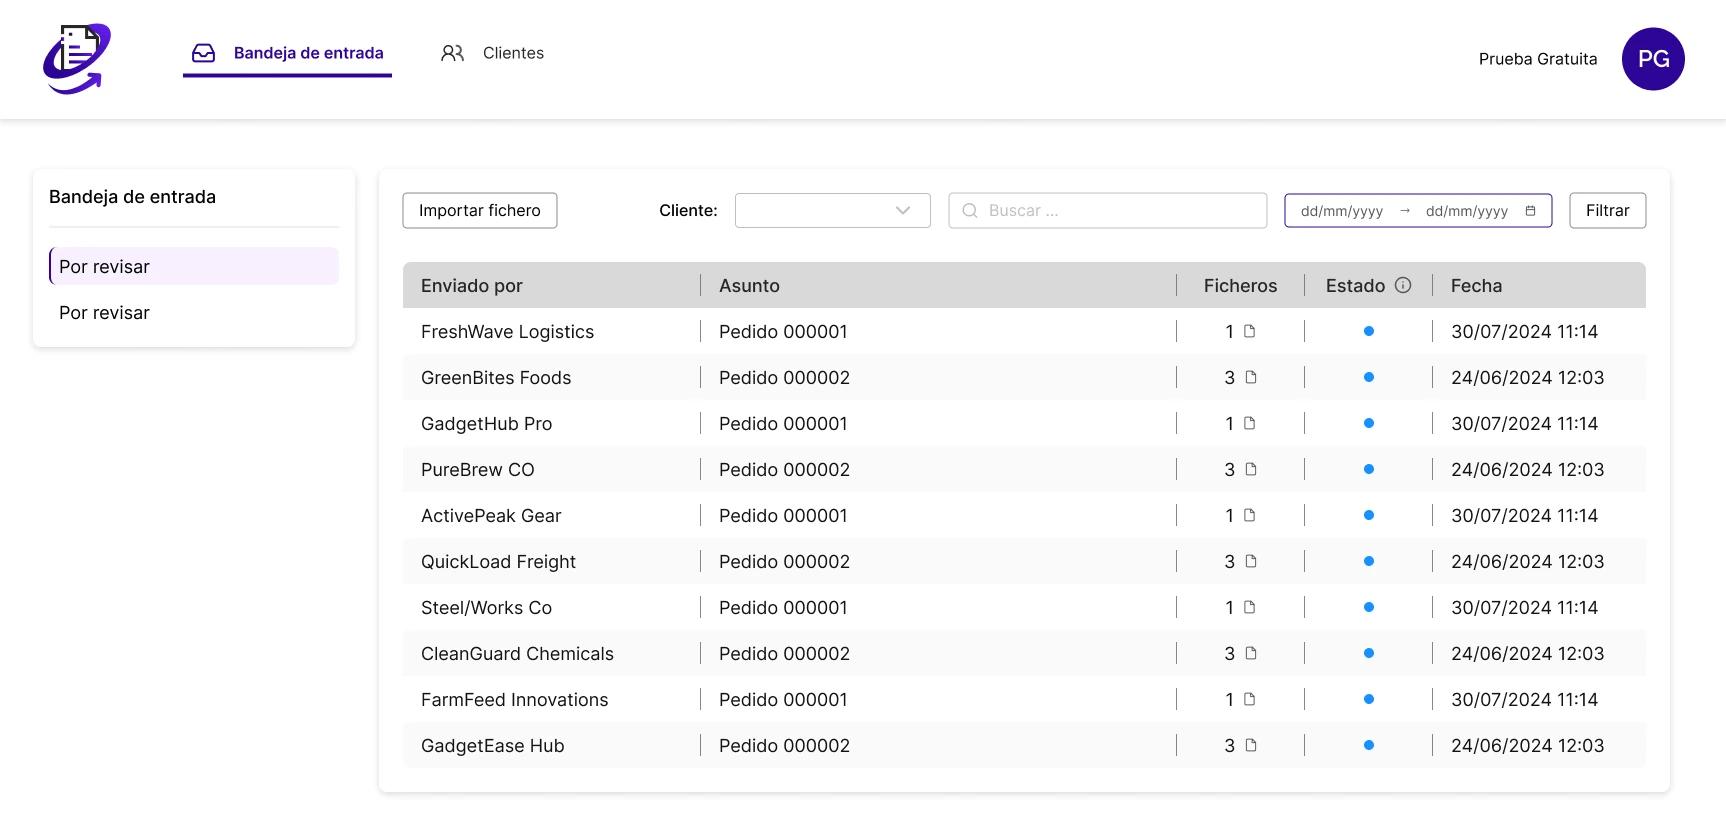This screenshot has height=830, width=1726.
Task: Open the GreenBites Foods row
Action: coord(1024,377)
